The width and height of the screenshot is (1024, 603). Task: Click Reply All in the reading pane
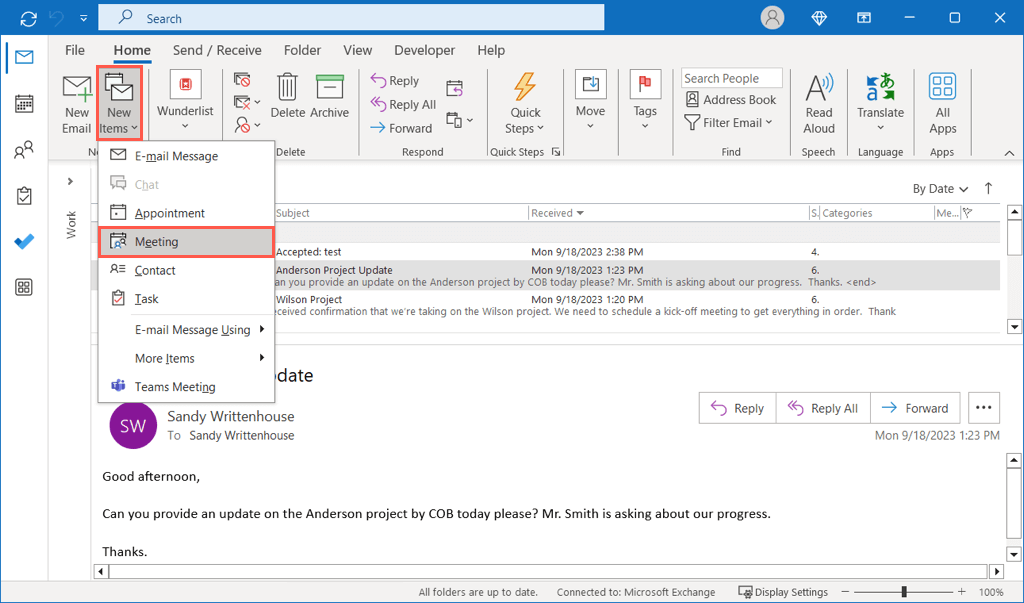pyautogui.click(x=823, y=408)
